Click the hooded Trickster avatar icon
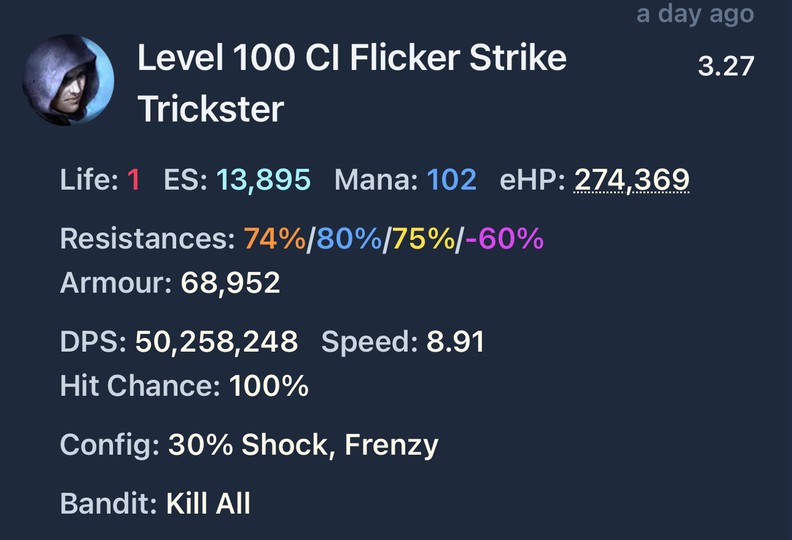Viewport: 792px width, 540px height. [69, 82]
